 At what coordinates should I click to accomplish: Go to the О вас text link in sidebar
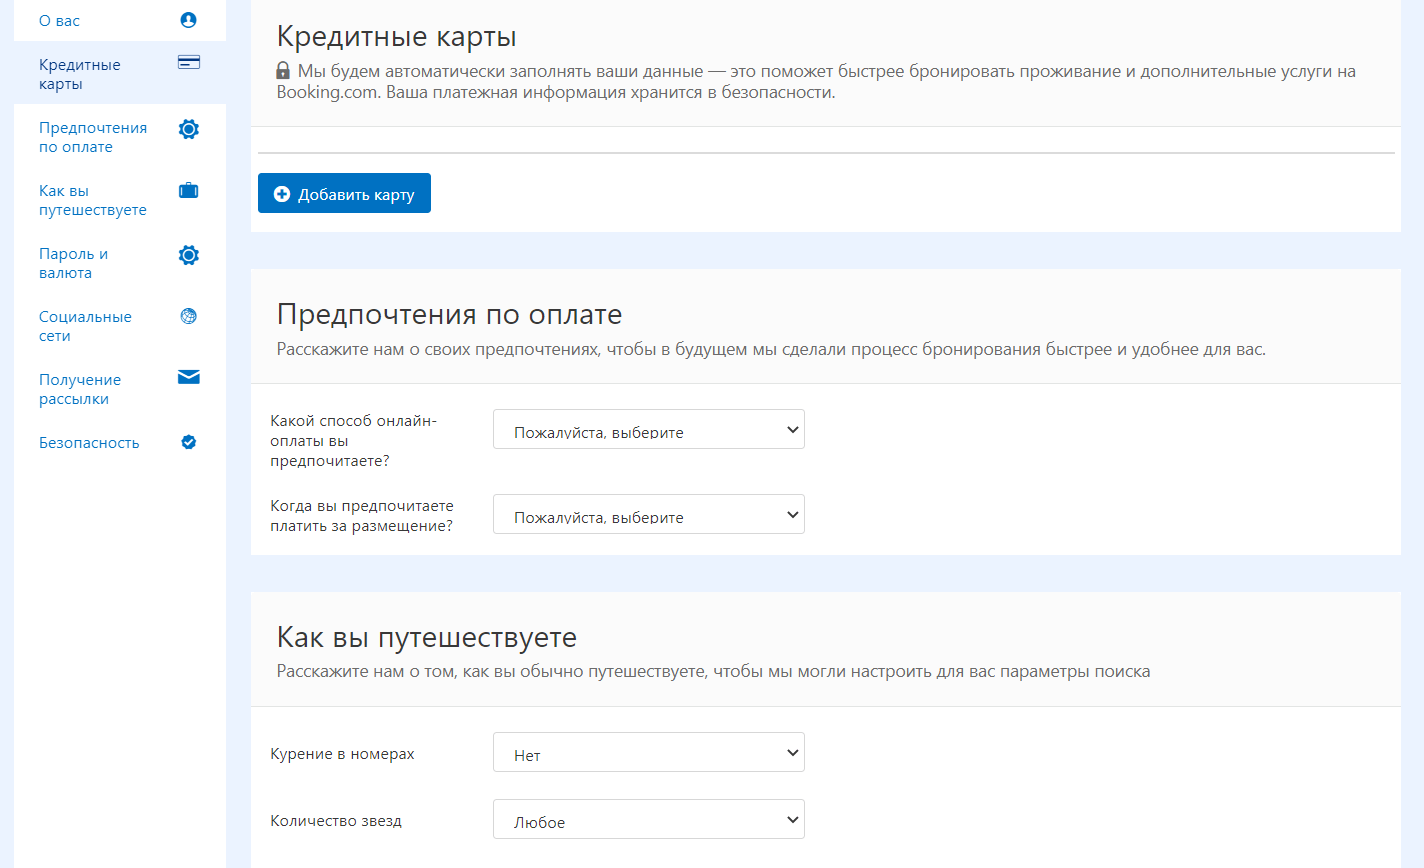59,21
